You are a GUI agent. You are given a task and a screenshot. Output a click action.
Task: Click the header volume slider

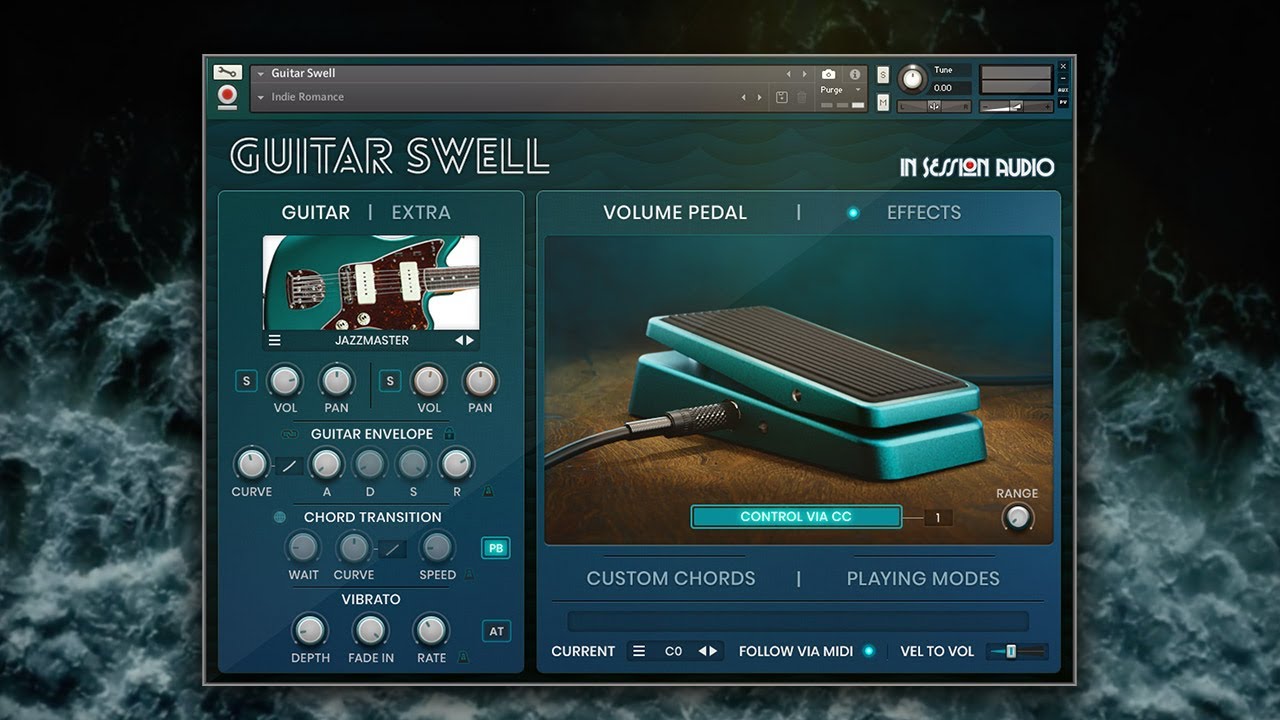point(1016,107)
